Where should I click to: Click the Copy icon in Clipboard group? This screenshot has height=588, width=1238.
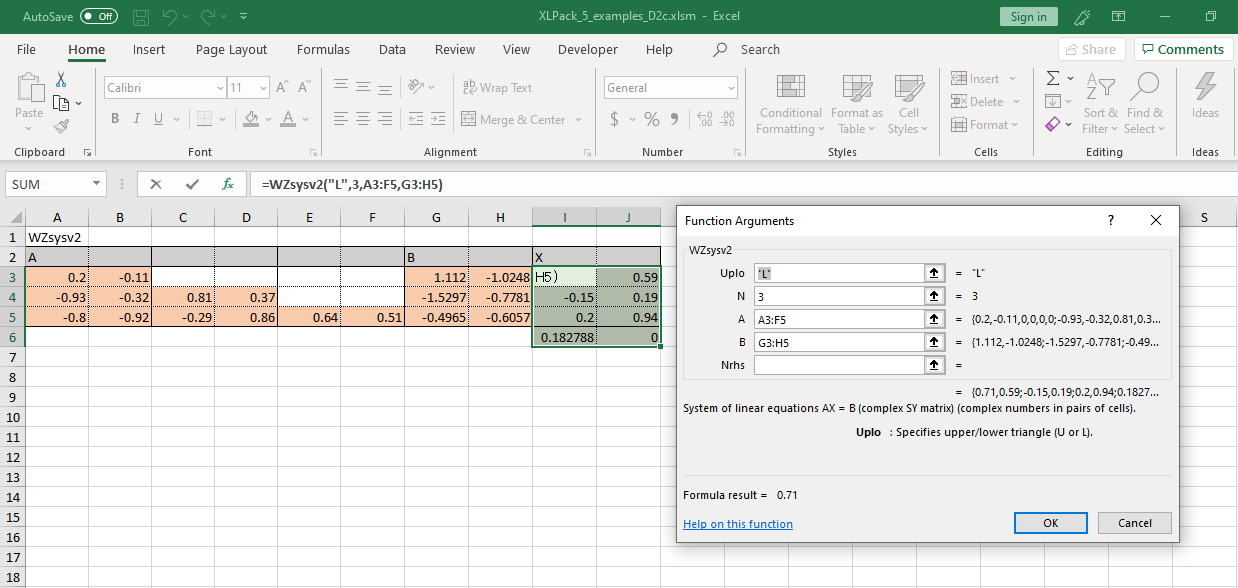click(60, 103)
